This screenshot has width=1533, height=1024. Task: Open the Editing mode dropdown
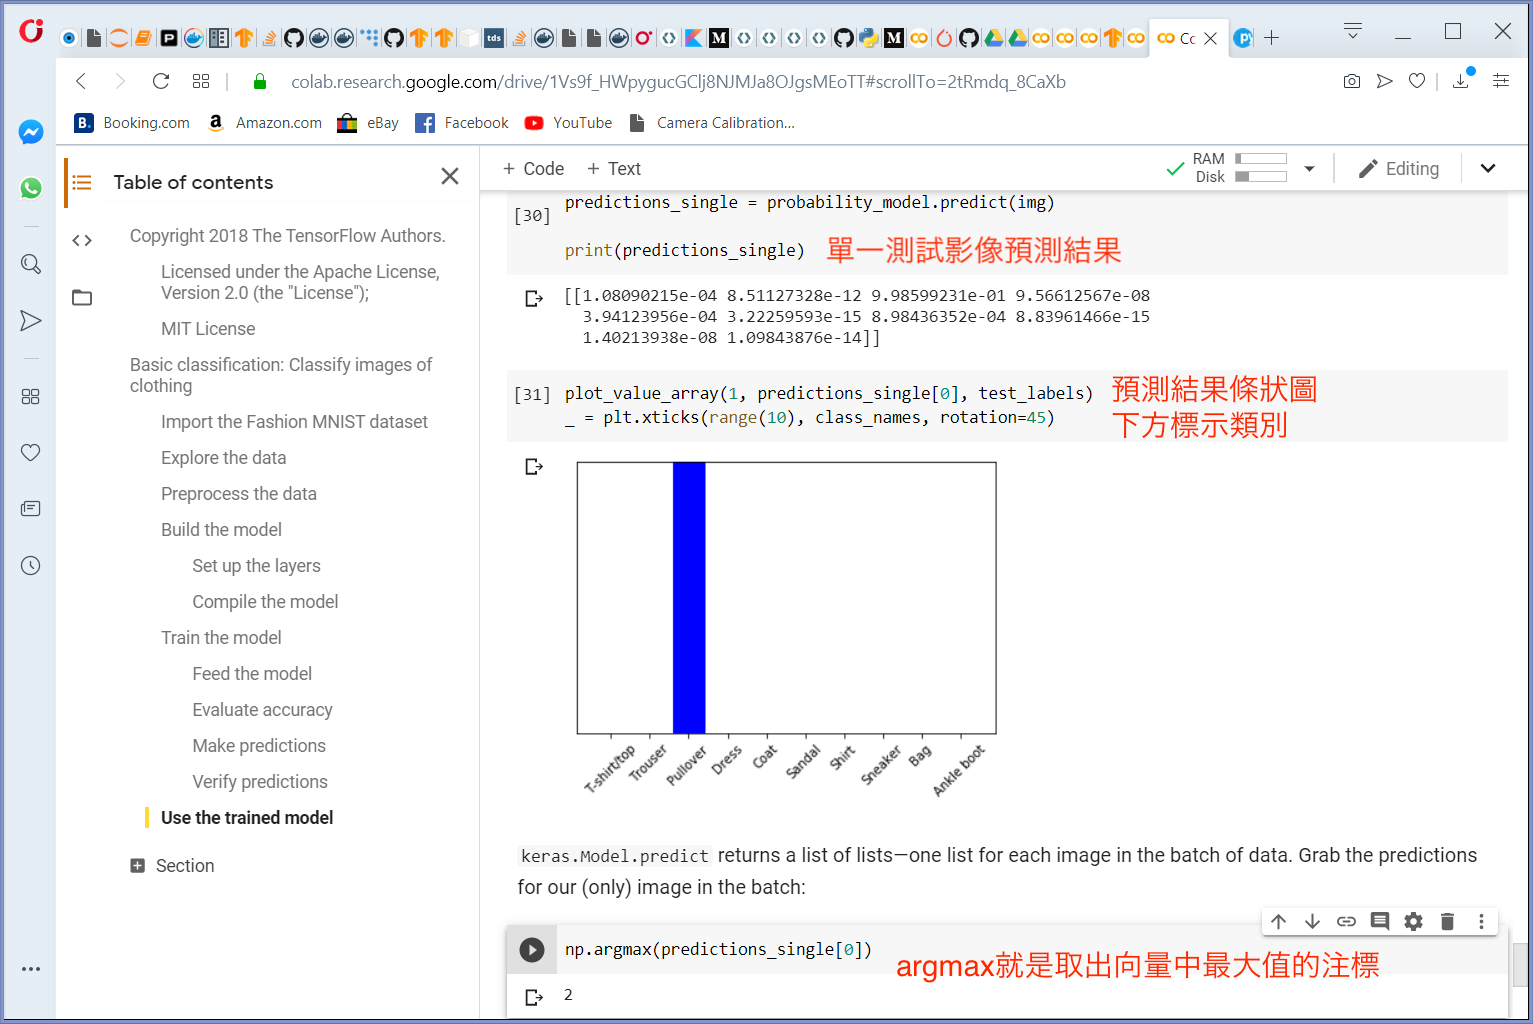click(x=1399, y=169)
